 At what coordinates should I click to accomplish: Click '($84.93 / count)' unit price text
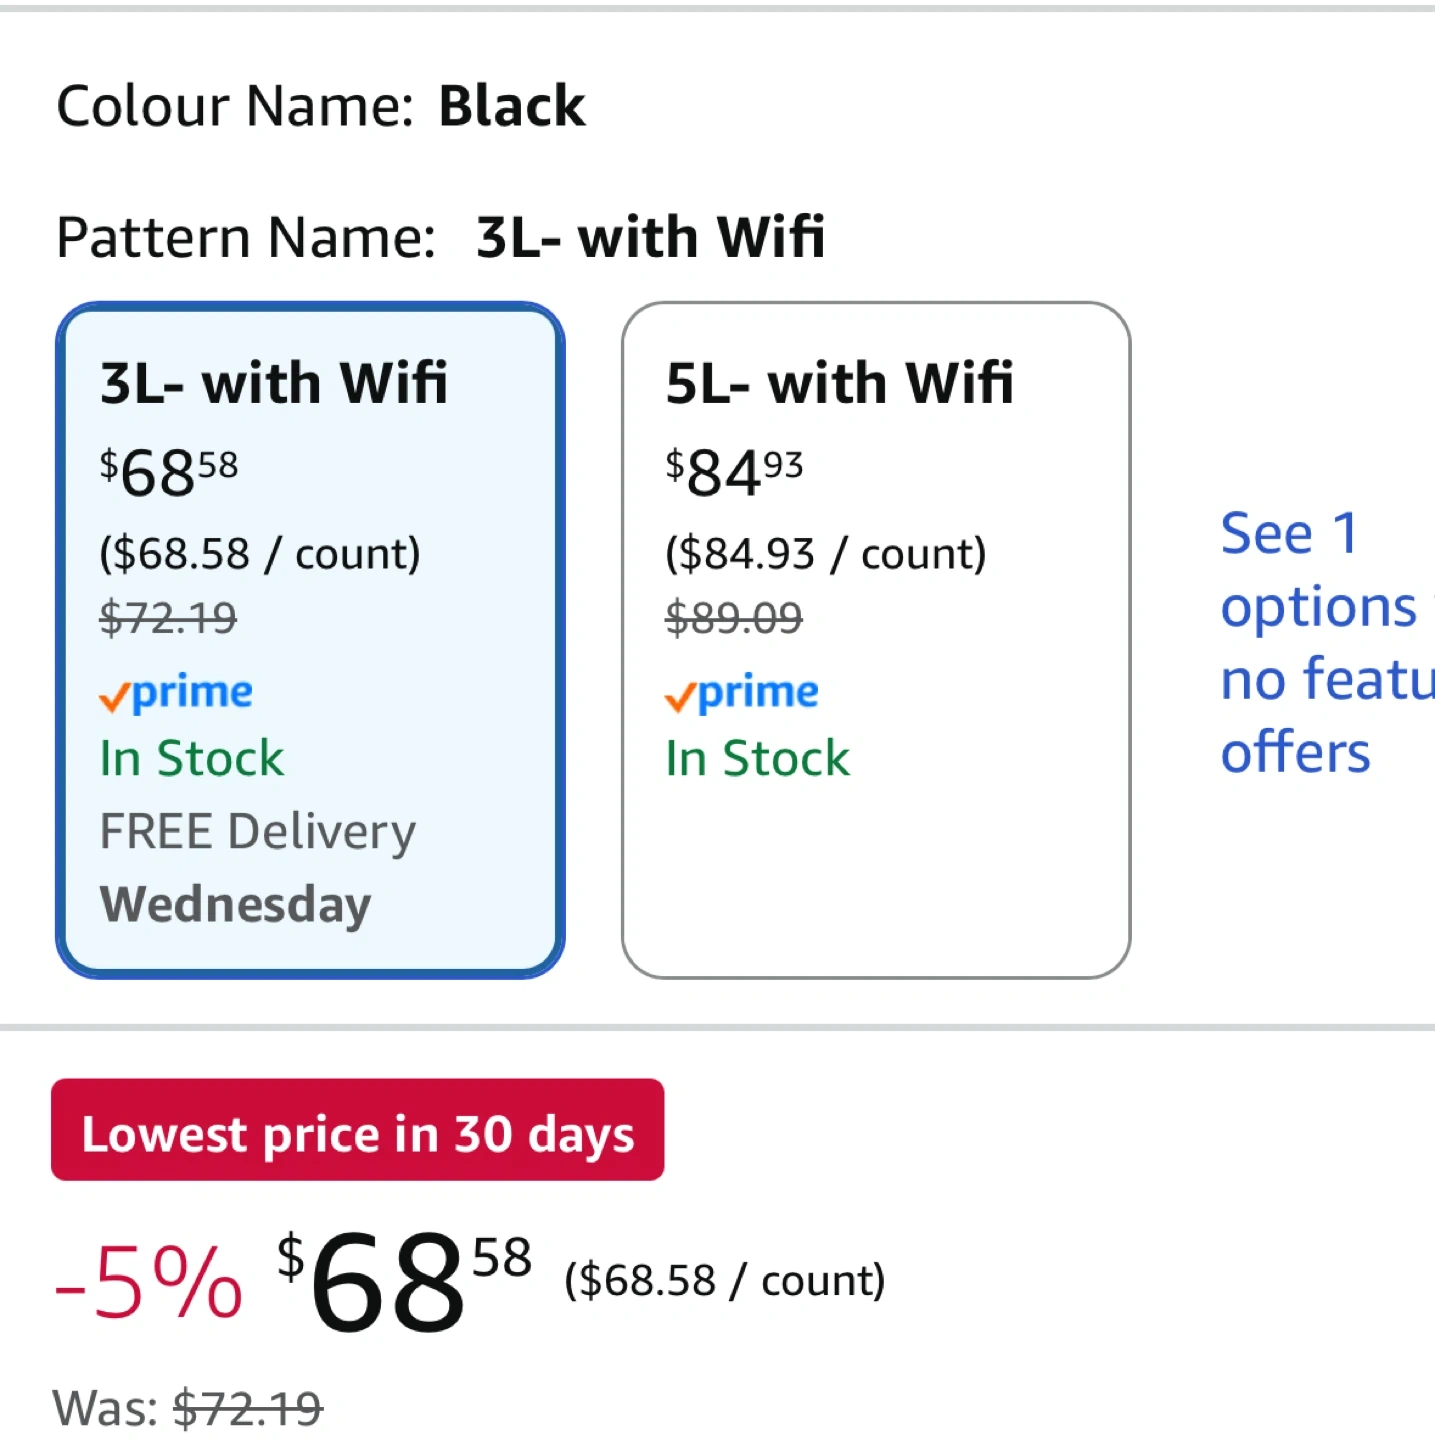pos(825,553)
